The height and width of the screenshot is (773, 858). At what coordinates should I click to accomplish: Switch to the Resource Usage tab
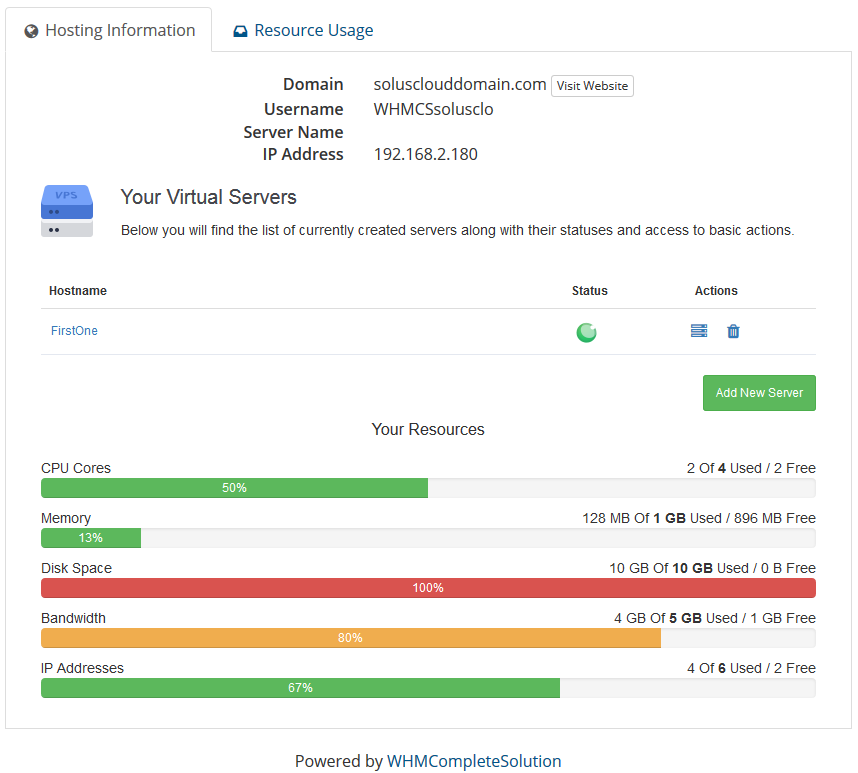point(304,30)
